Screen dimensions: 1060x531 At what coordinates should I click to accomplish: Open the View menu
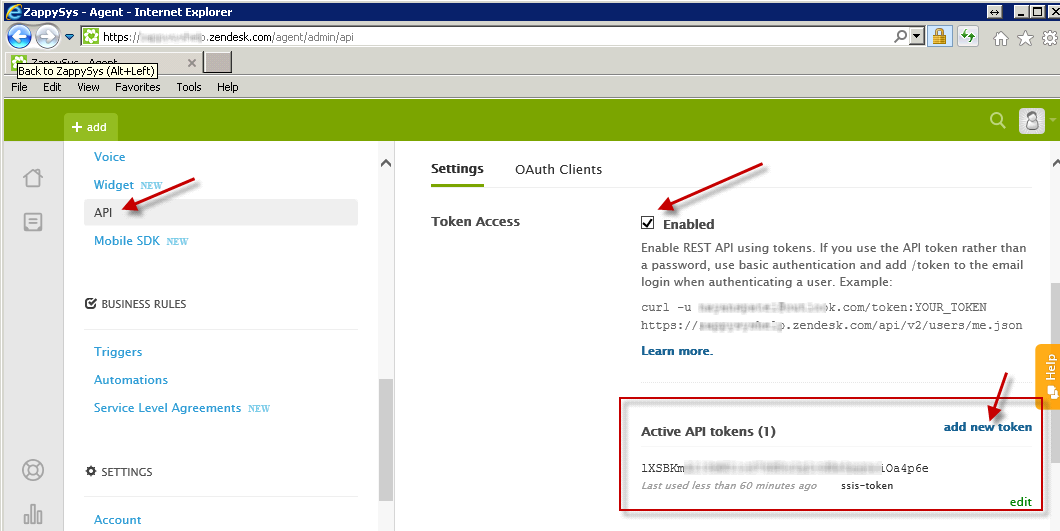(89, 87)
